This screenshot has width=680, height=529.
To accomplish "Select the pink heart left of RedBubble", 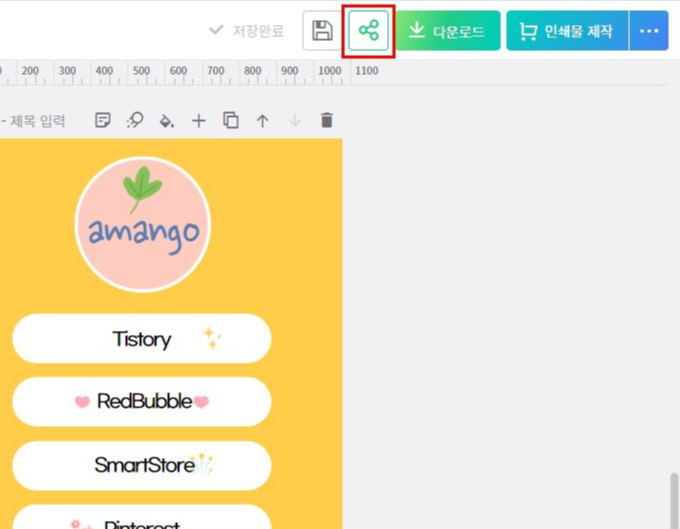I will (x=82, y=402).
